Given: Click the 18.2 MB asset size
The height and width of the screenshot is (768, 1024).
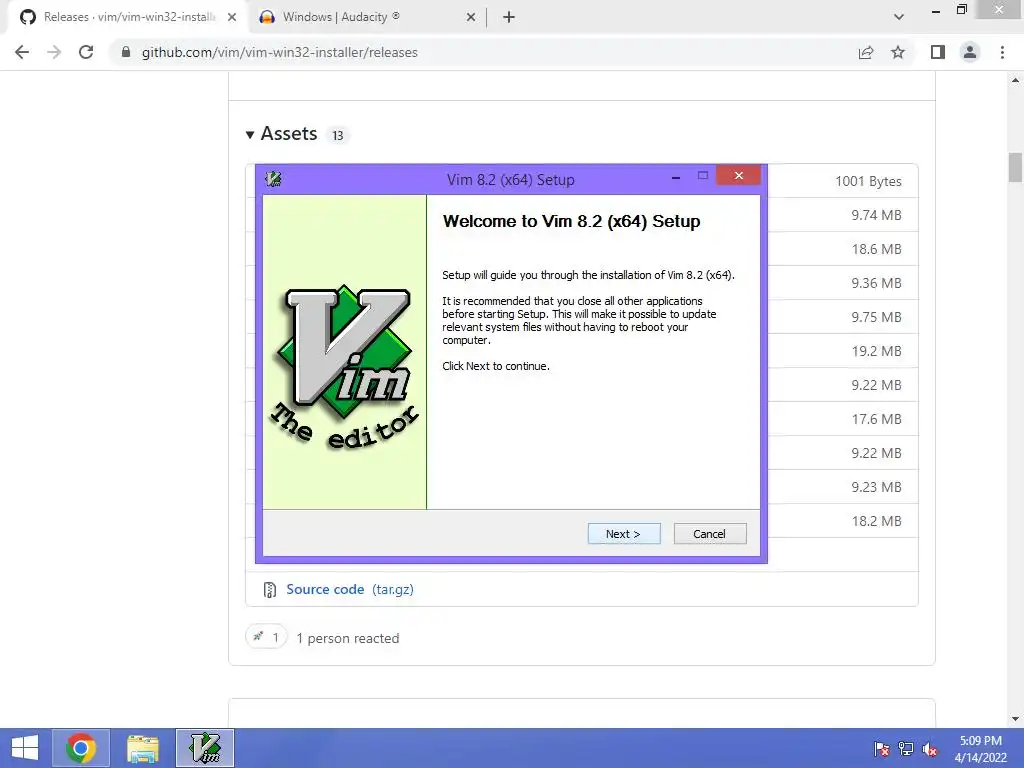Looking at the screenshot, I should [x=876, y=521].
